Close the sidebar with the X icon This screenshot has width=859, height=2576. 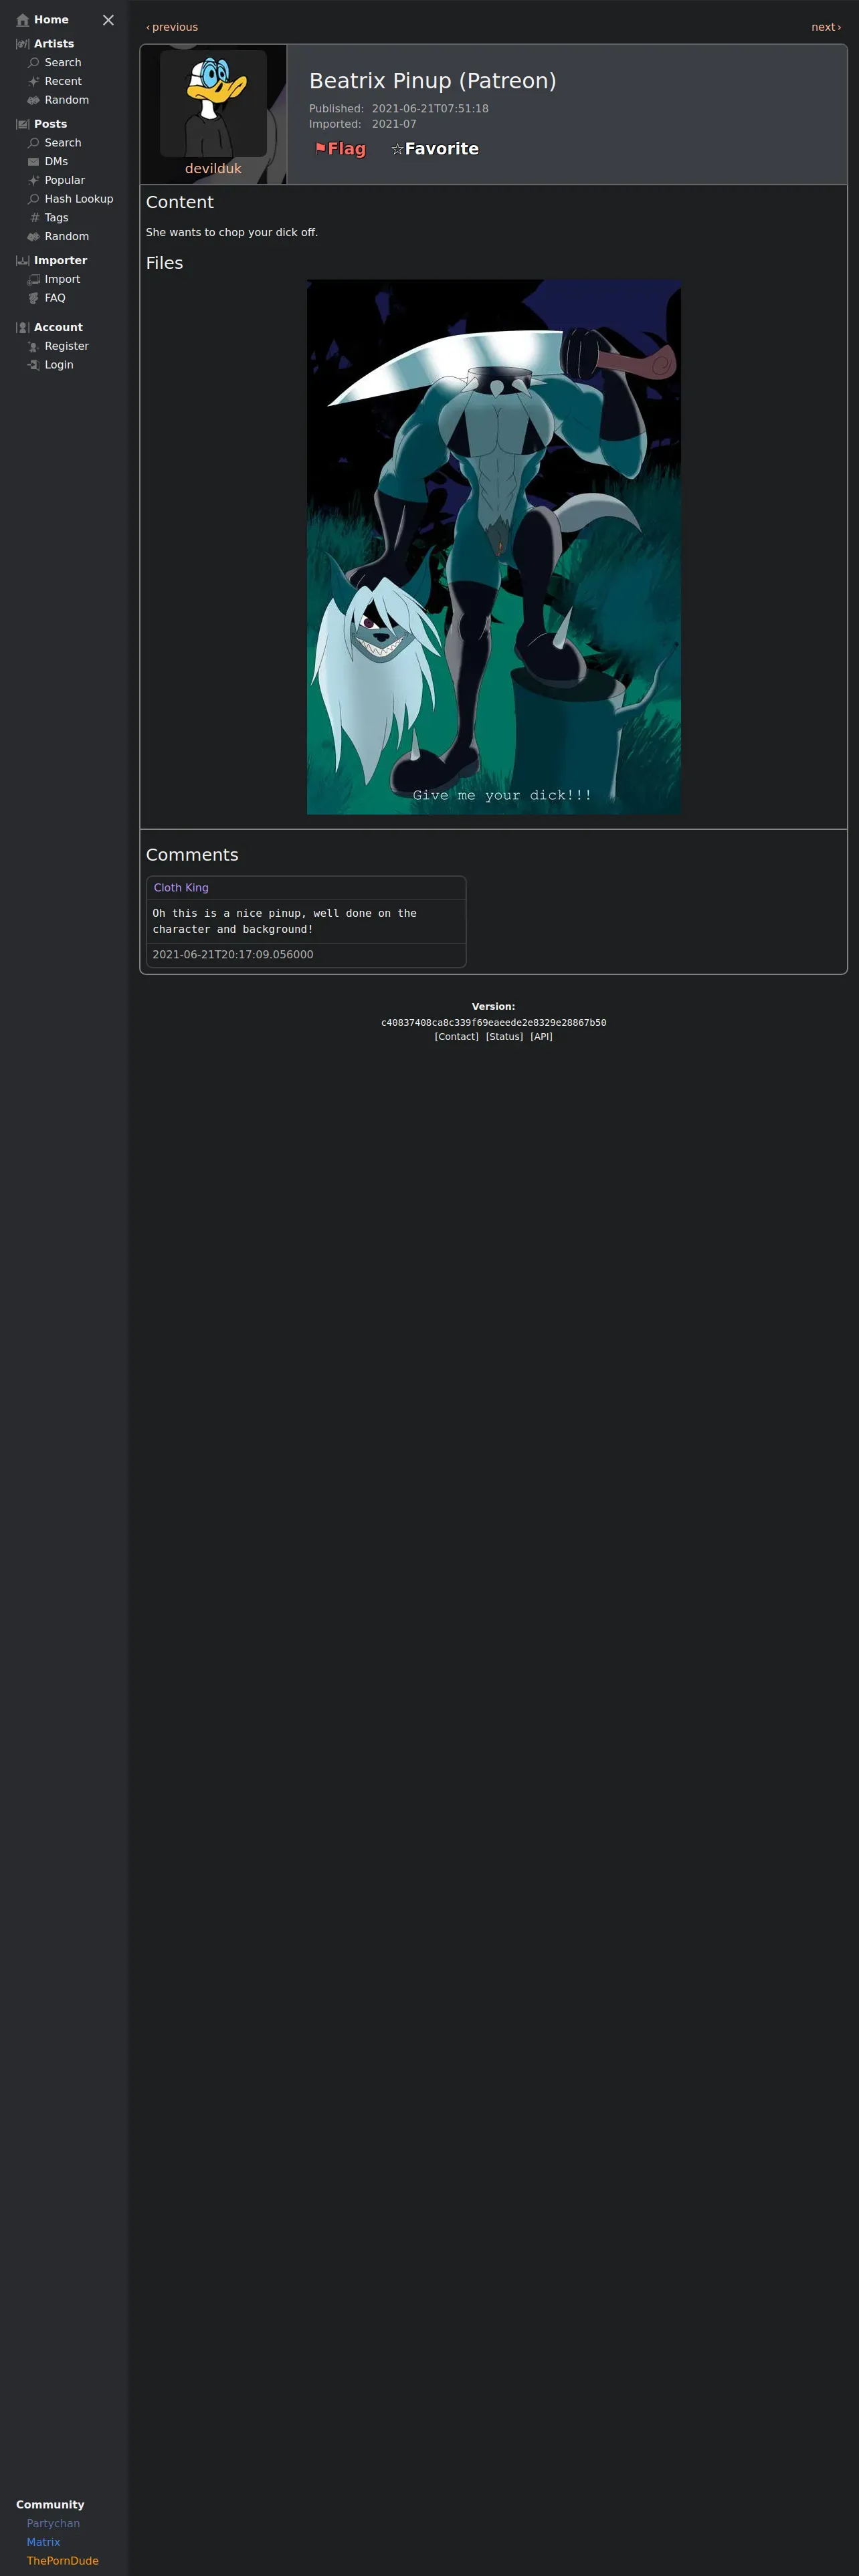(x=108, y=20)
